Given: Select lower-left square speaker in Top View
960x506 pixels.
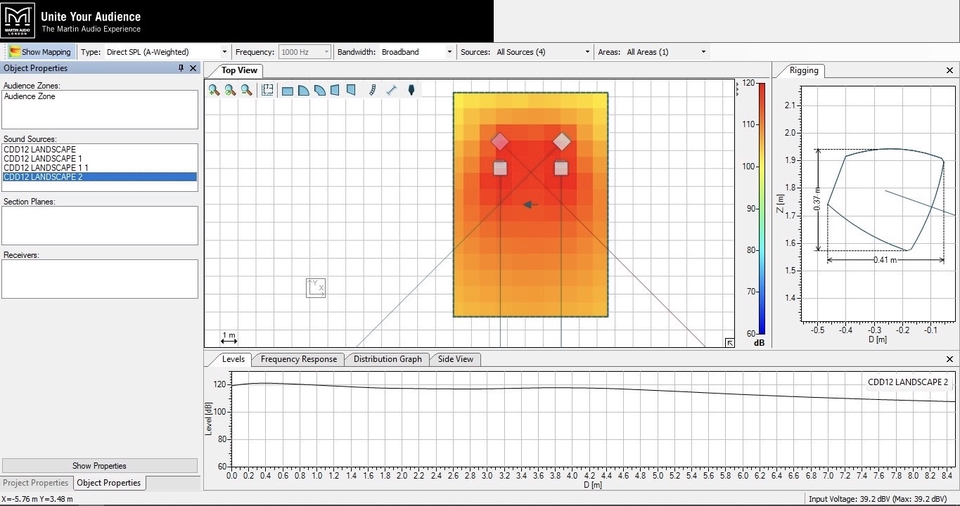Looking at the screenshot, I should pyautogui.click(x=500, y=168).
